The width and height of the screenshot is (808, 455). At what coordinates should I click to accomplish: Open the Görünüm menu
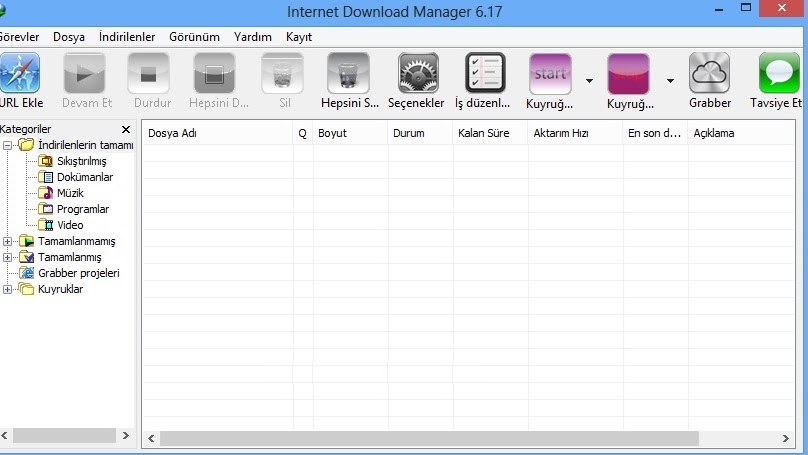click(194, 37)
